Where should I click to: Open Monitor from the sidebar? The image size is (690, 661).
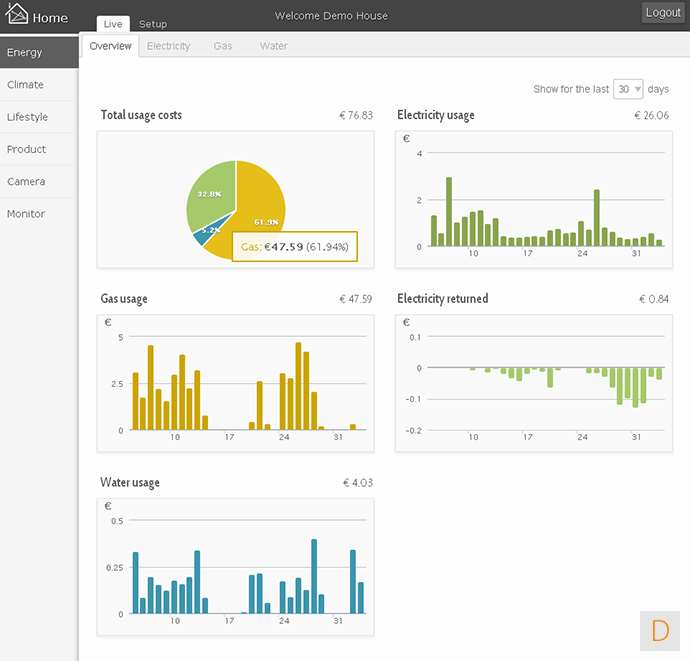(26, 214)
